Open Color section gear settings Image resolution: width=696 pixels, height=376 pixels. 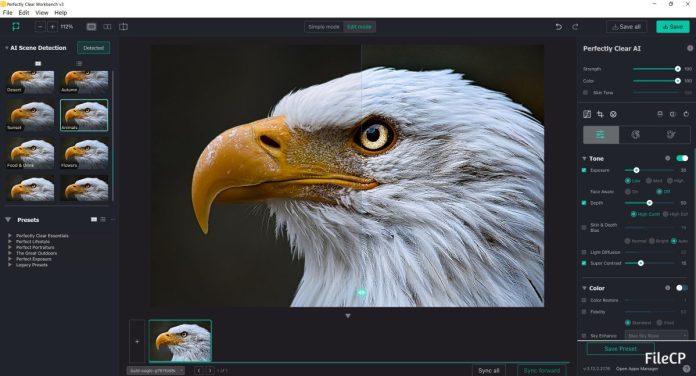point(668,288)
